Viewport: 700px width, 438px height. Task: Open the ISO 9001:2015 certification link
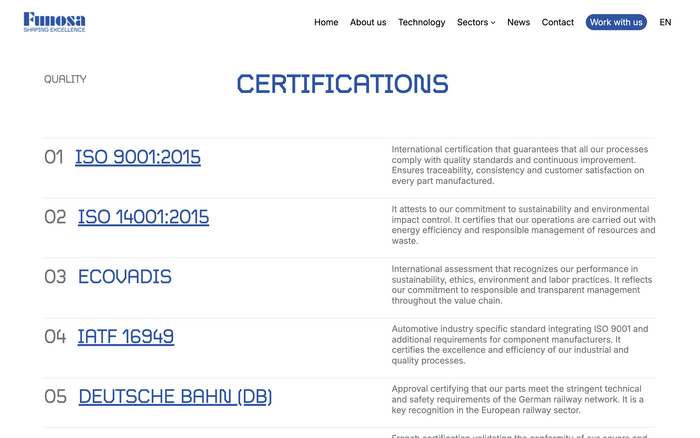[x=137, y=157]
